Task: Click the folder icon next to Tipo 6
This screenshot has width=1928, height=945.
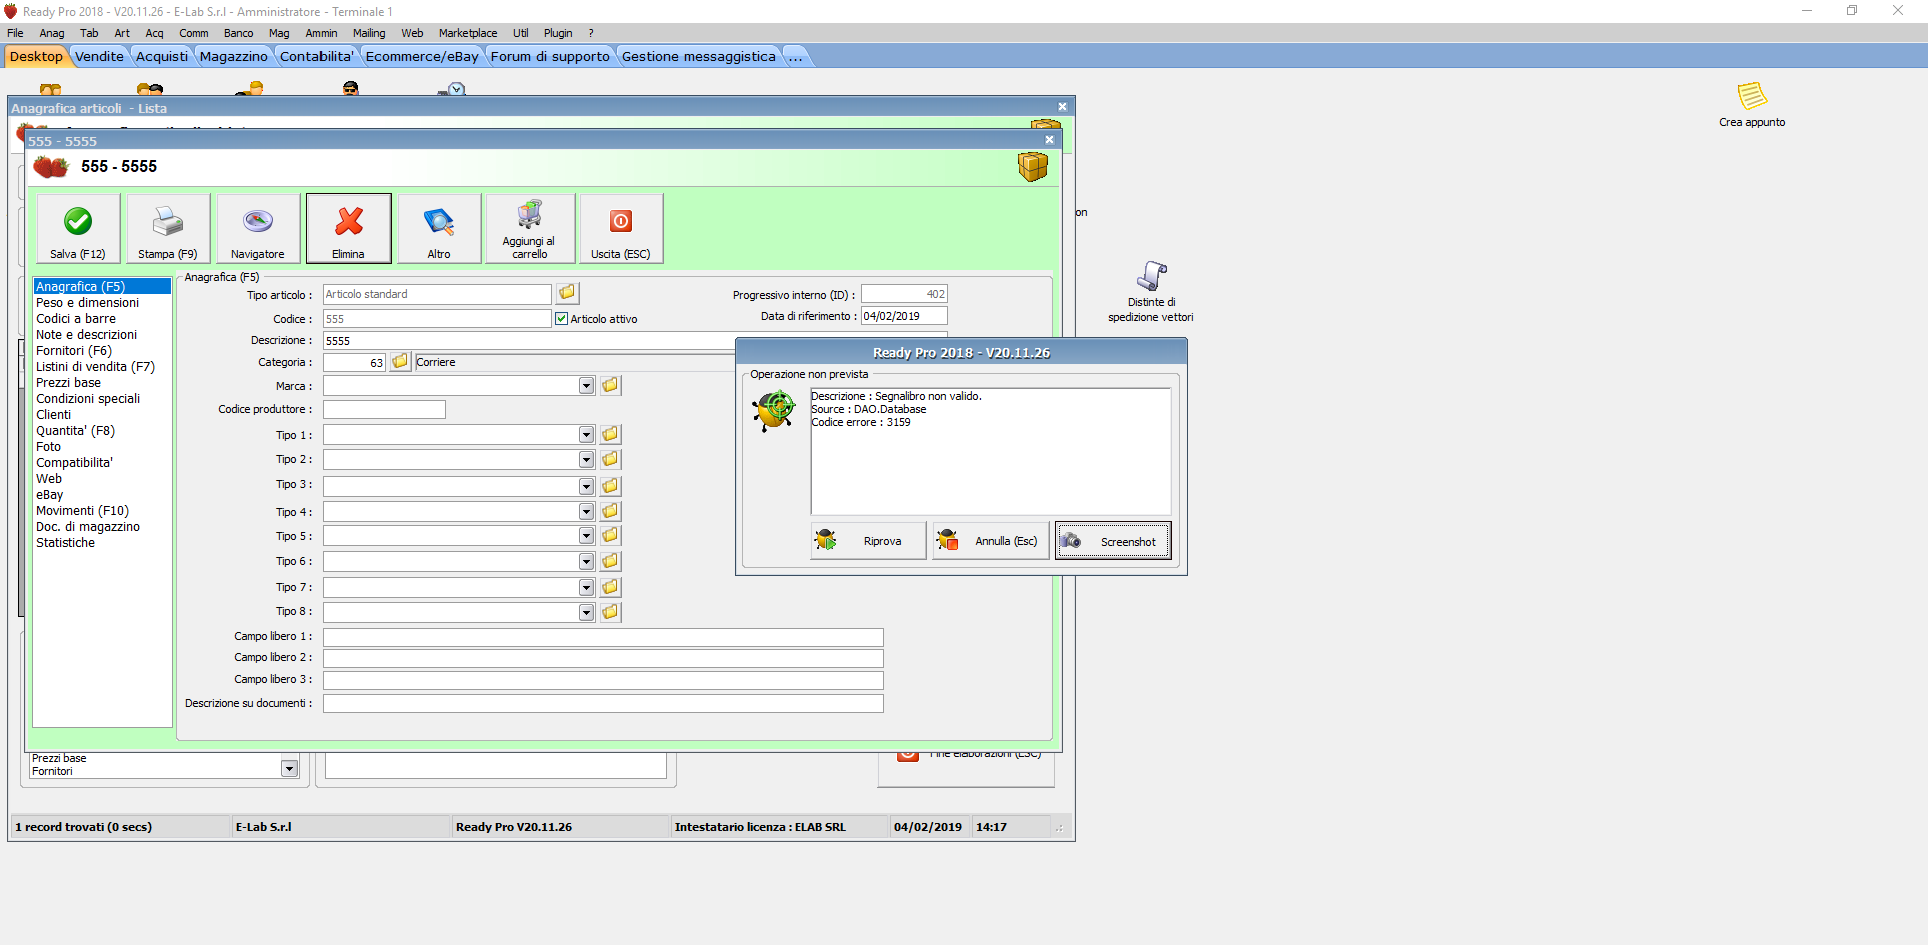Action: 610,561
